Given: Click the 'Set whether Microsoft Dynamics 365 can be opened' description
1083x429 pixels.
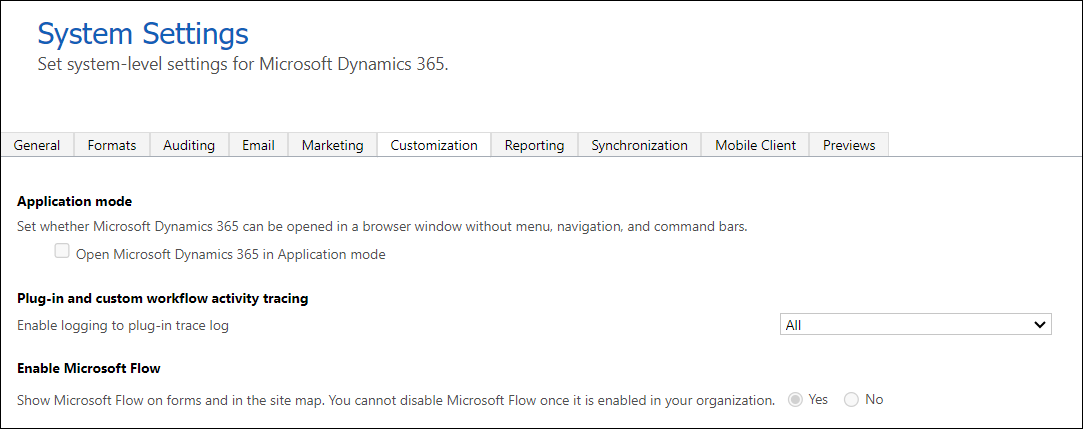Looking at the screenshot, I should pos(383,227).
